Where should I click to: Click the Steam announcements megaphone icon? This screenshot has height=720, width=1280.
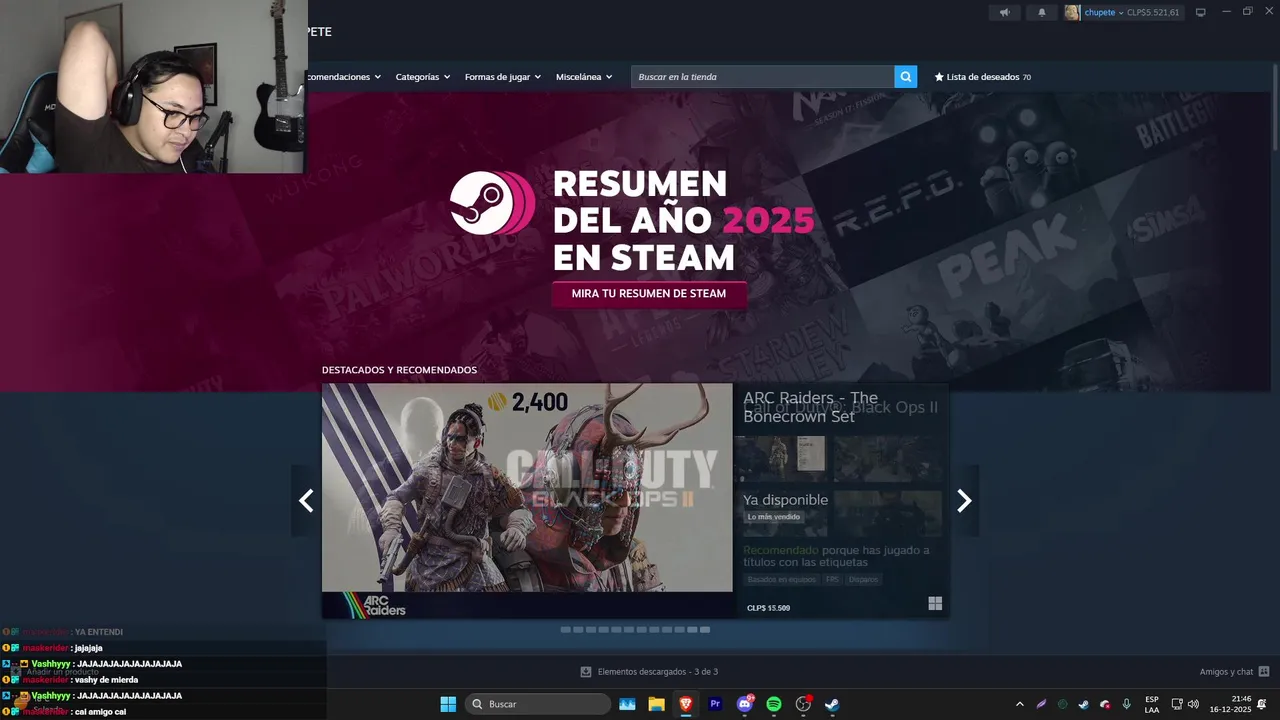(1005, 12)
